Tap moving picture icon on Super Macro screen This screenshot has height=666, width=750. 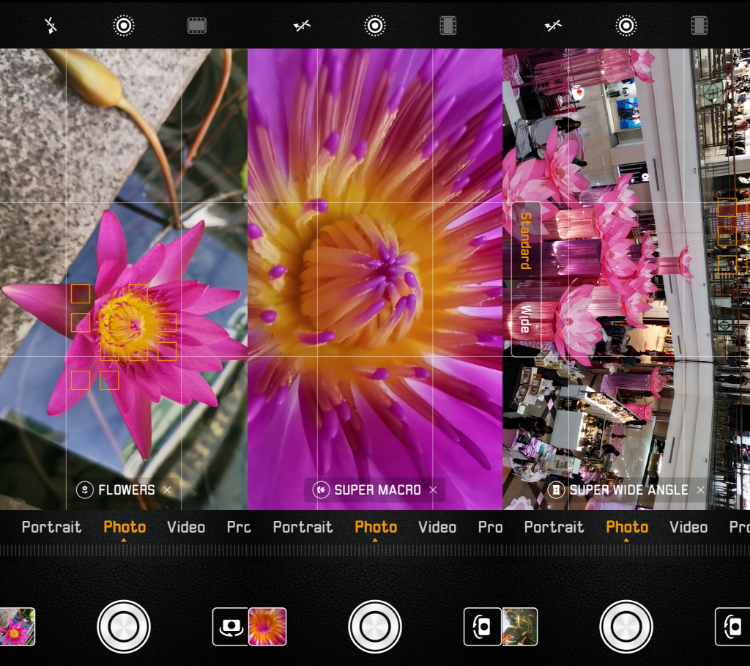pyautogui.click(x=375, y=25)
